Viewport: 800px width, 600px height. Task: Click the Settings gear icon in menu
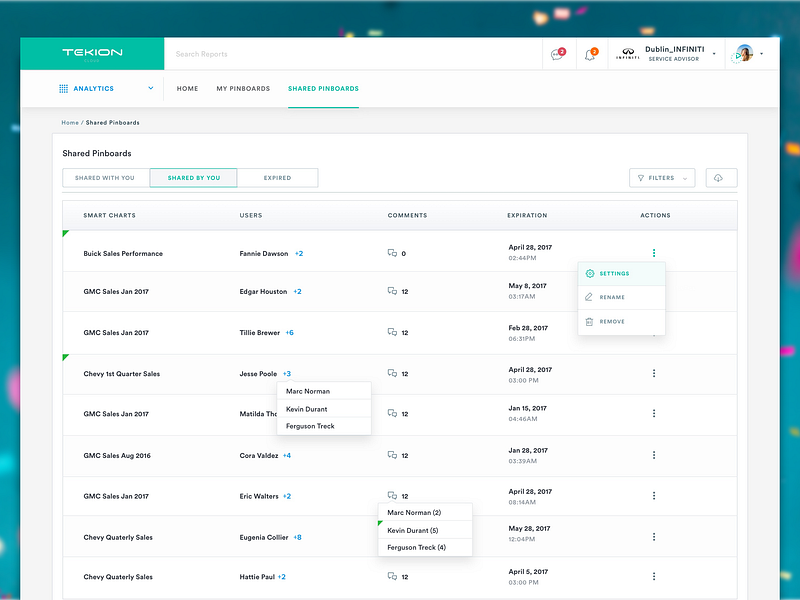click(x=590, y=273)
